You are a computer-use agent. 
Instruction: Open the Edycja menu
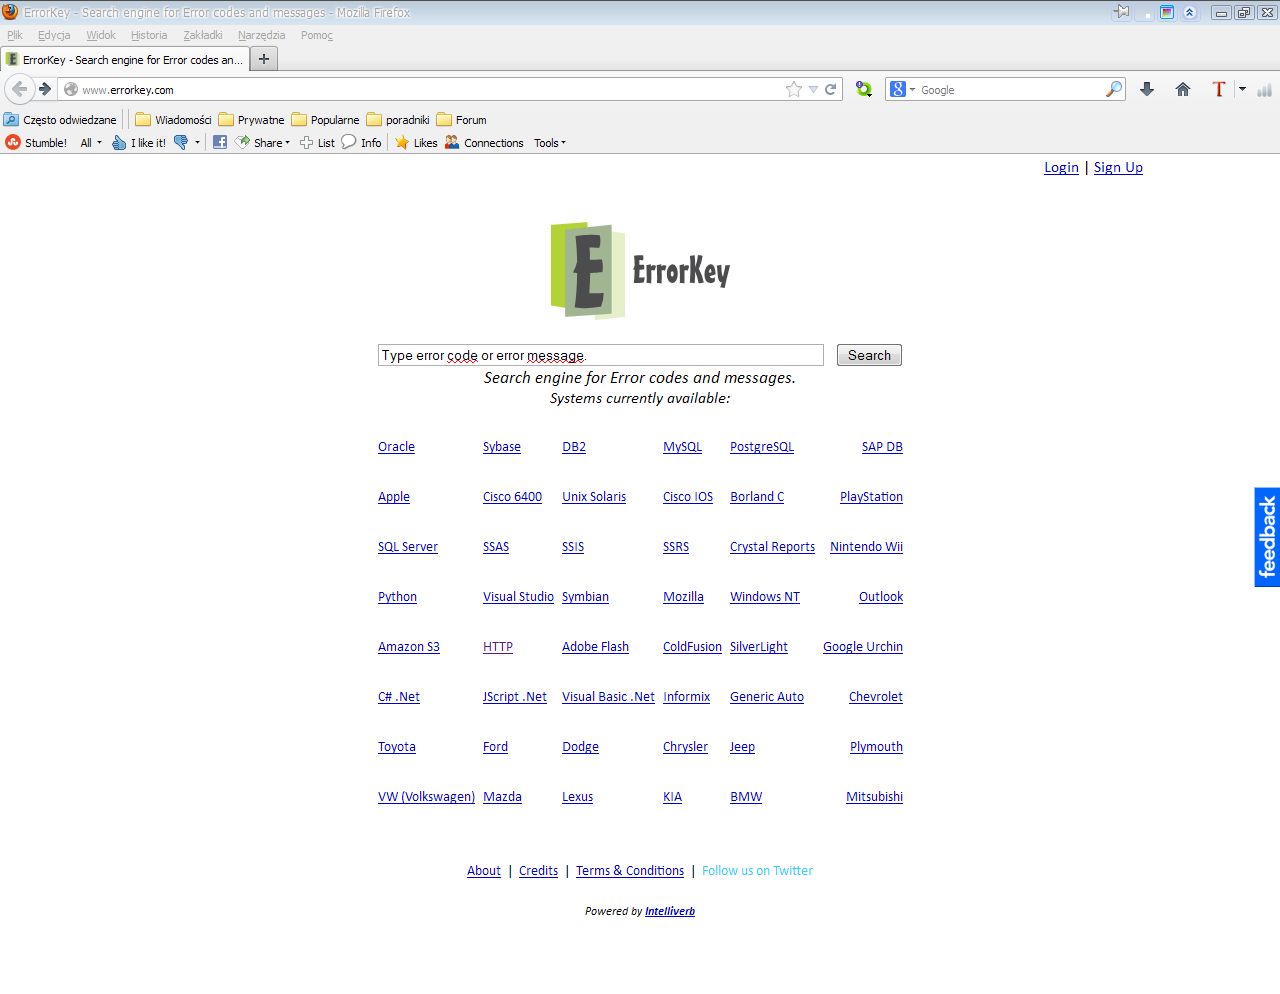coord(54,35)
